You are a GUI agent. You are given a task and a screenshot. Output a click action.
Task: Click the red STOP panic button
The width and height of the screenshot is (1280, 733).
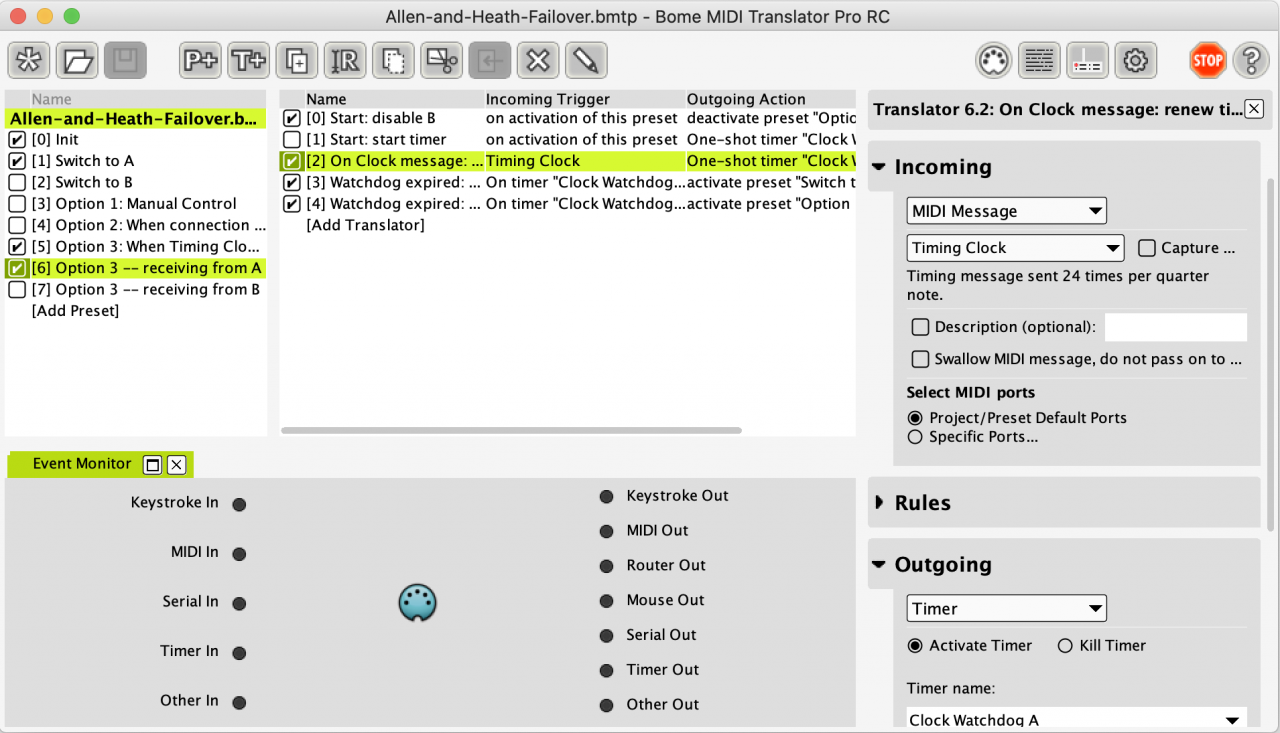pyautogui.click(x=1207, y=61)
